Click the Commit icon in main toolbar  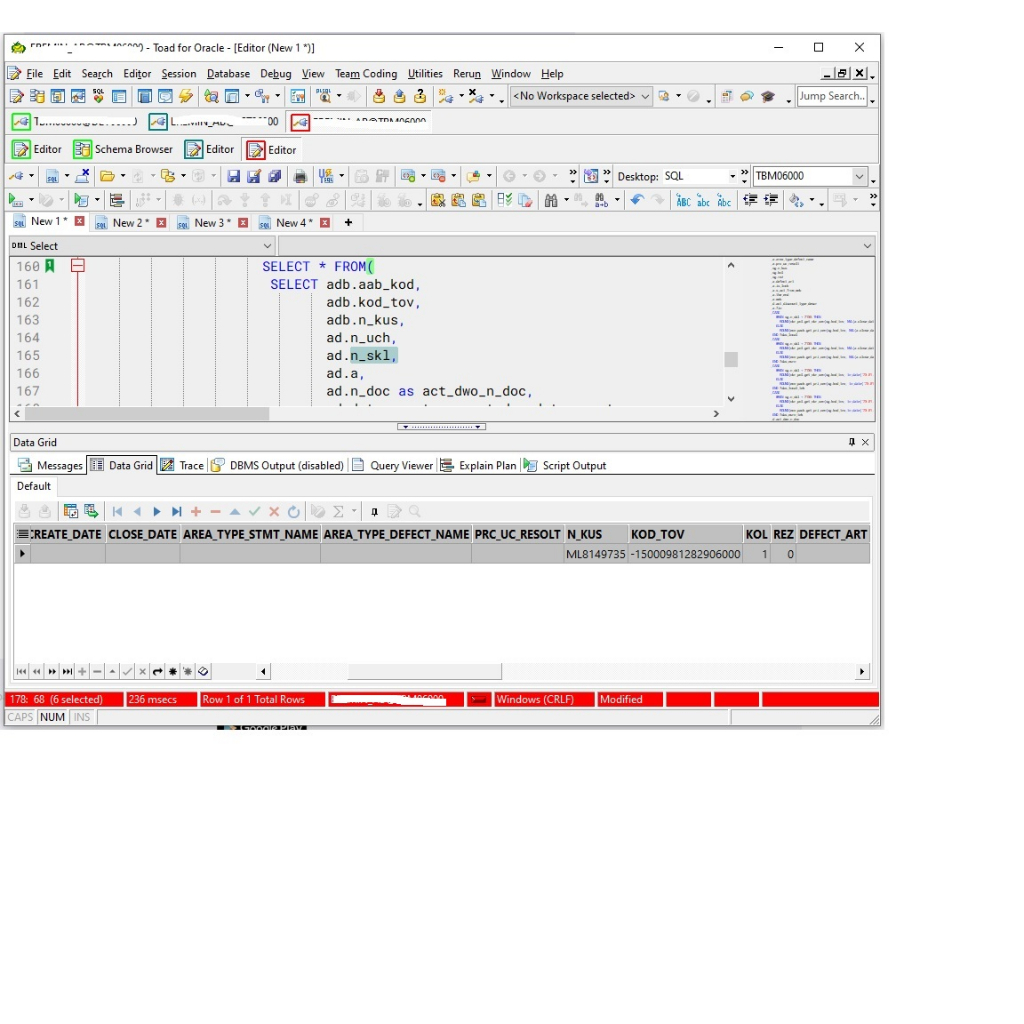(x=379, y=97)
